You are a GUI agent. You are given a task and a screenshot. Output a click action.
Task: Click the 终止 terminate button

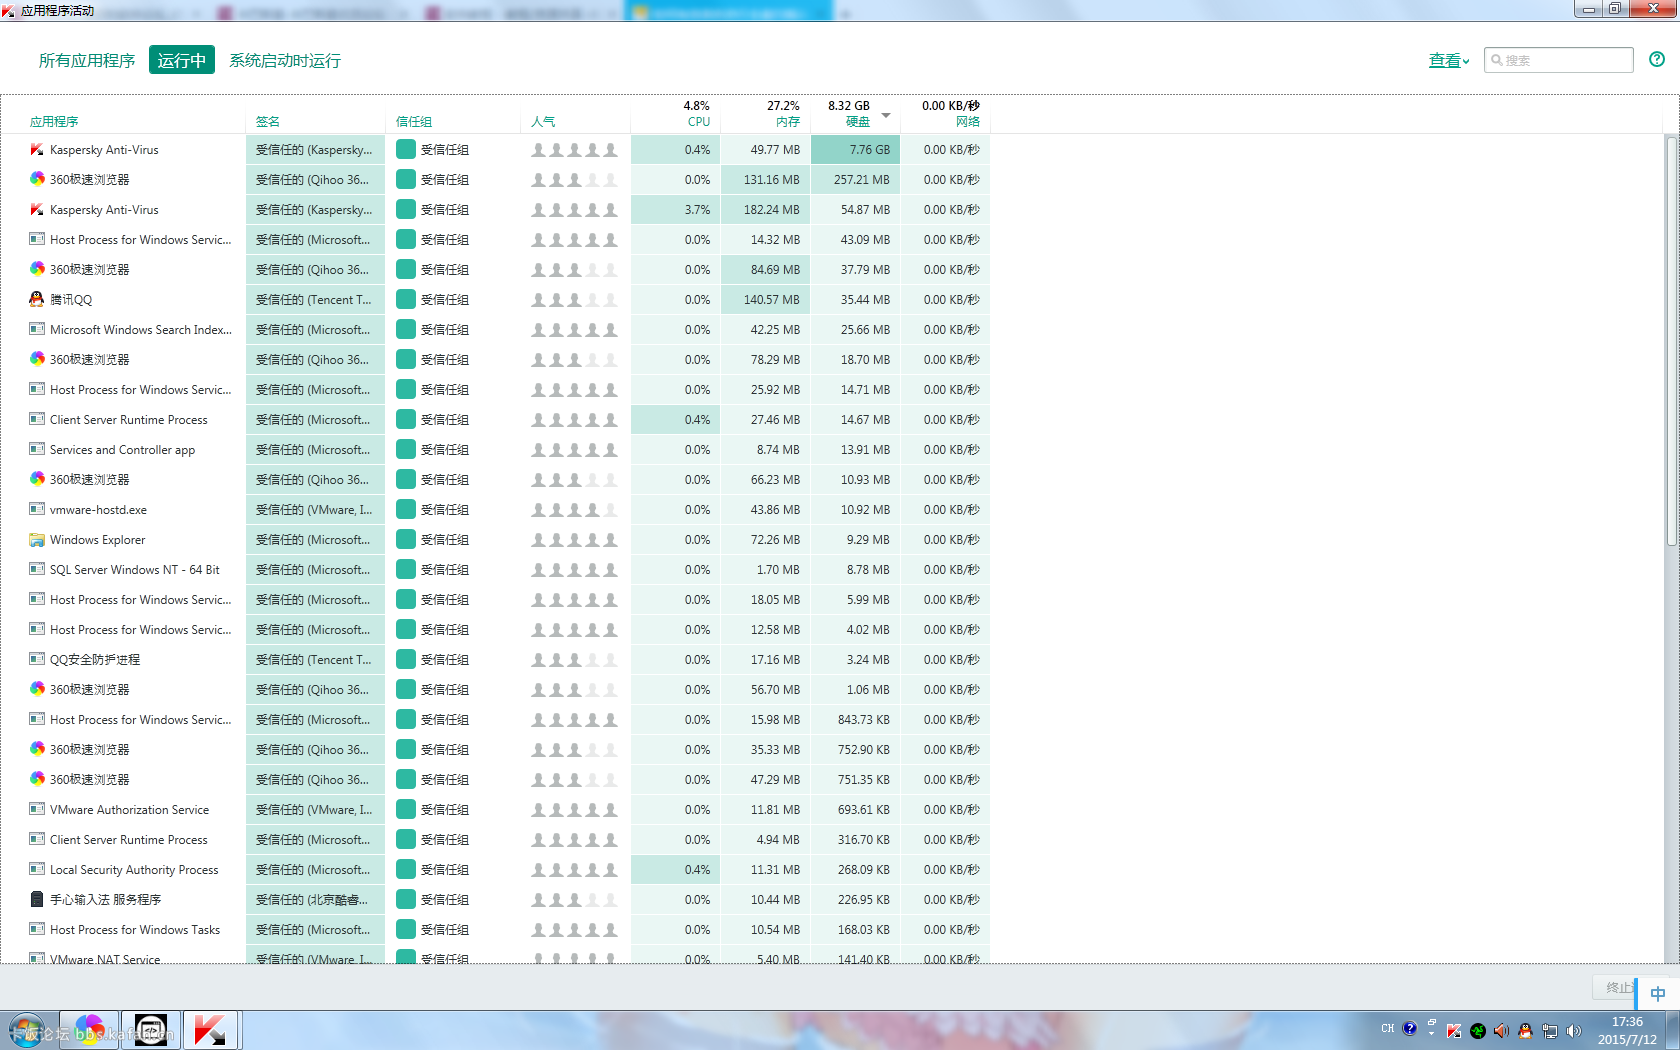(1614, 987)
